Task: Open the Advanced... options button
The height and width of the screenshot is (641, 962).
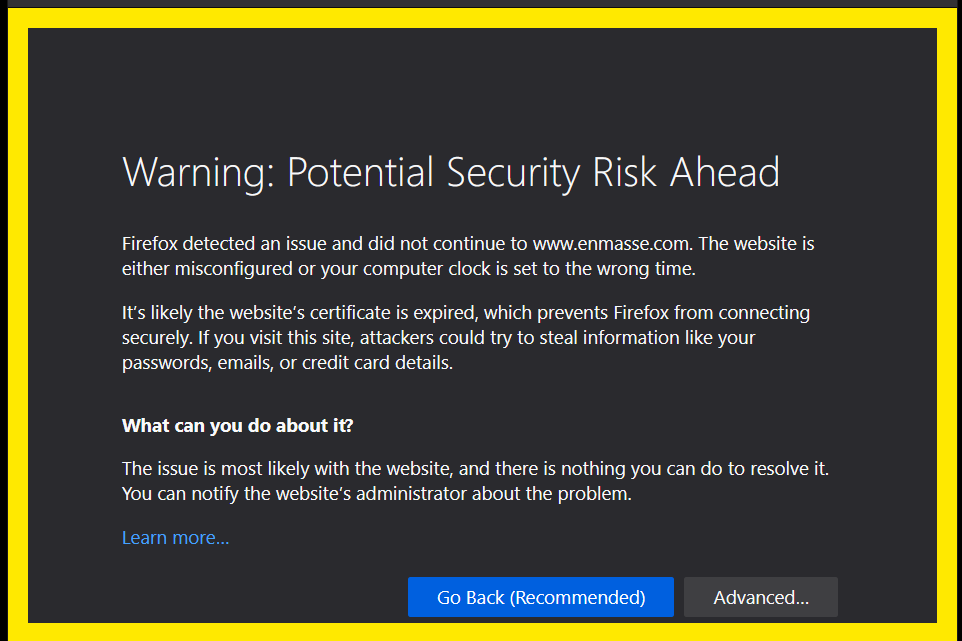Action: coord(760,597)
